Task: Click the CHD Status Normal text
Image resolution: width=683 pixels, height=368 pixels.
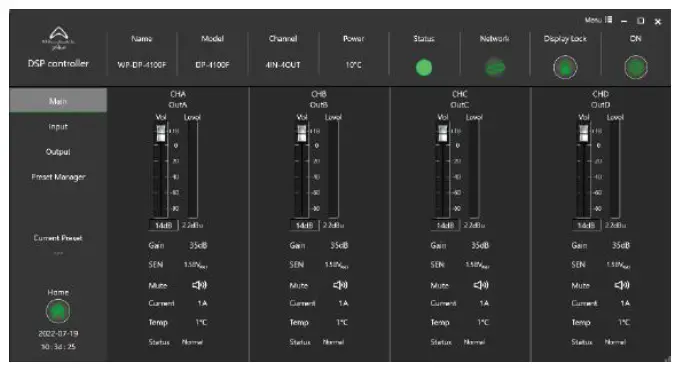Action: pyautogui.click(x=615, y=342)
